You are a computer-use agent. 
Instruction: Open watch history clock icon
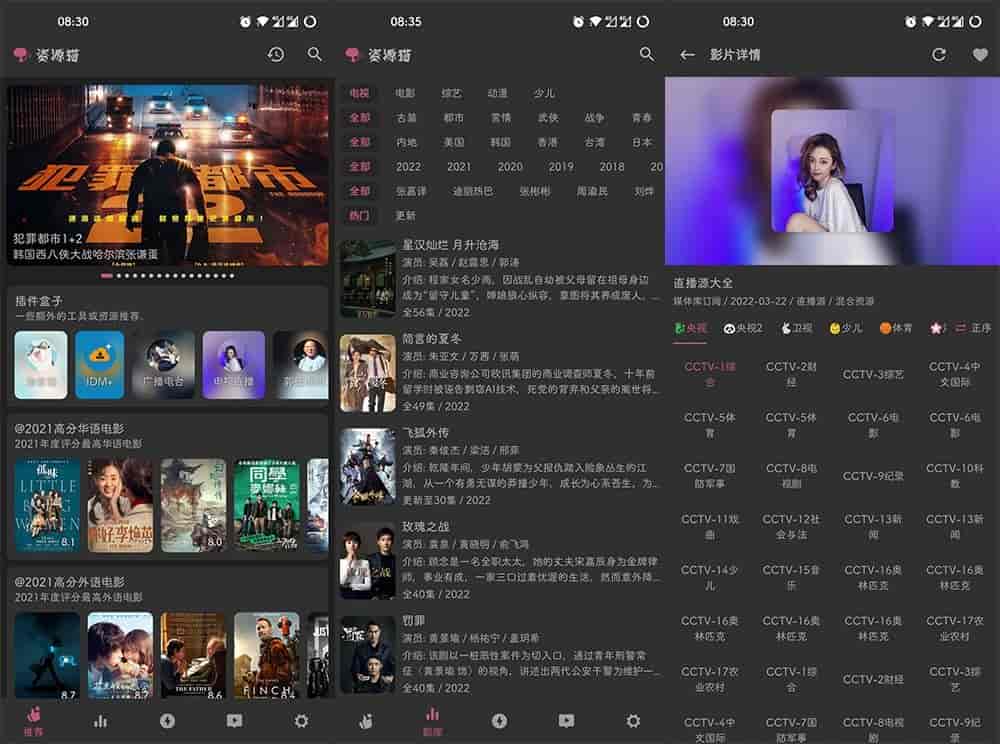(276, 55)
